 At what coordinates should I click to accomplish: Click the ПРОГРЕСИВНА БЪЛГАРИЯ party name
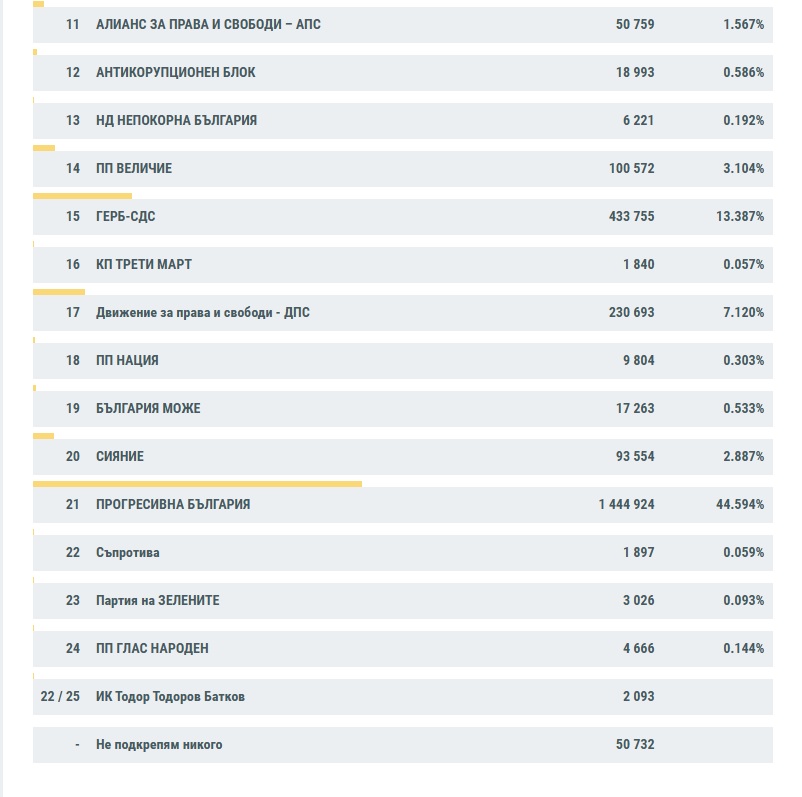172,505
